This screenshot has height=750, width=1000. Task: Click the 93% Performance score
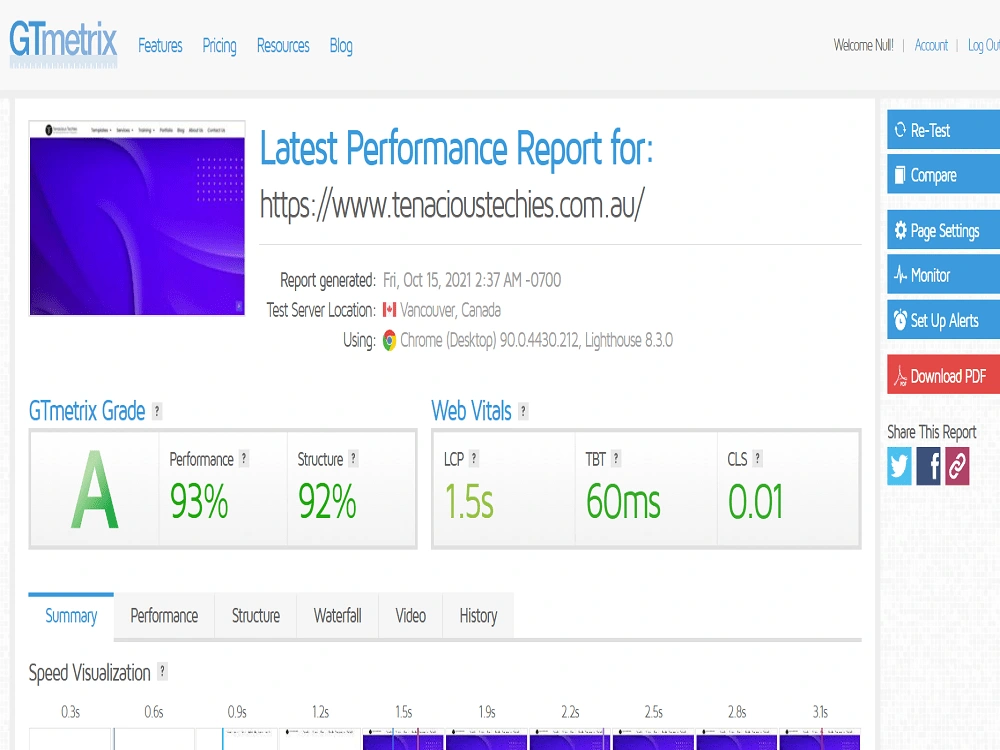(199, 501)
